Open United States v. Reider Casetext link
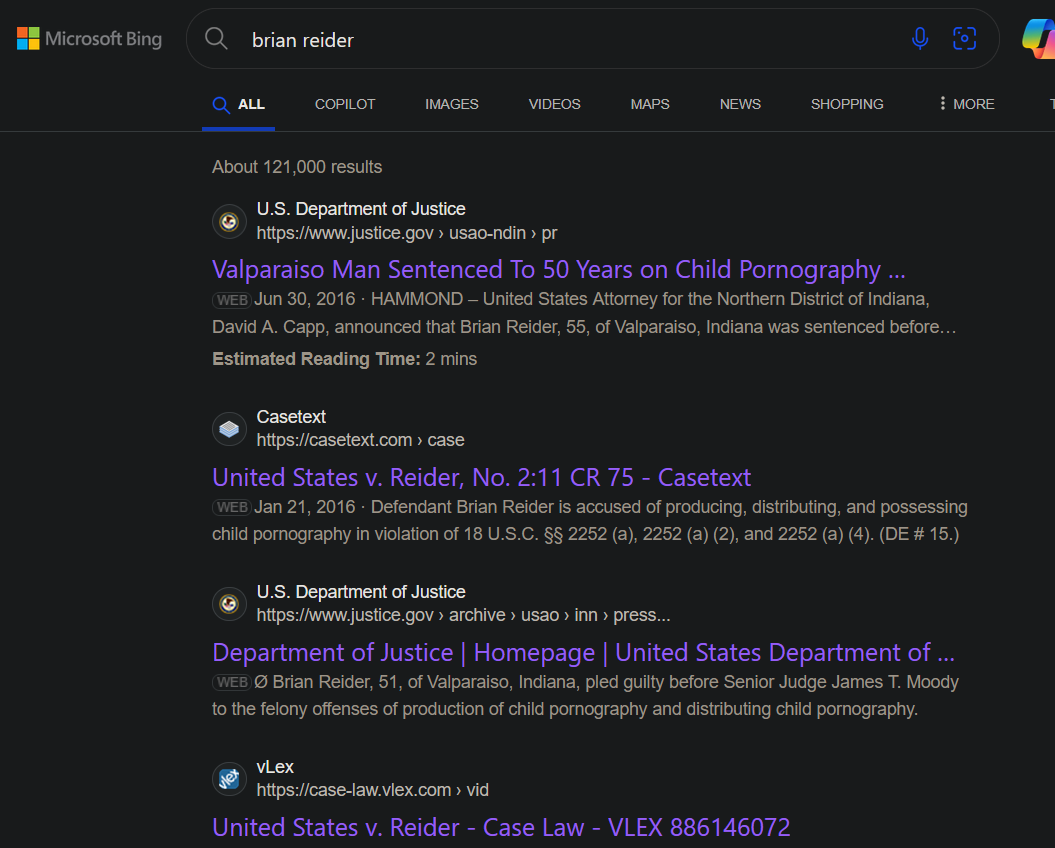1055x848 pixels. tap(481, 477)
